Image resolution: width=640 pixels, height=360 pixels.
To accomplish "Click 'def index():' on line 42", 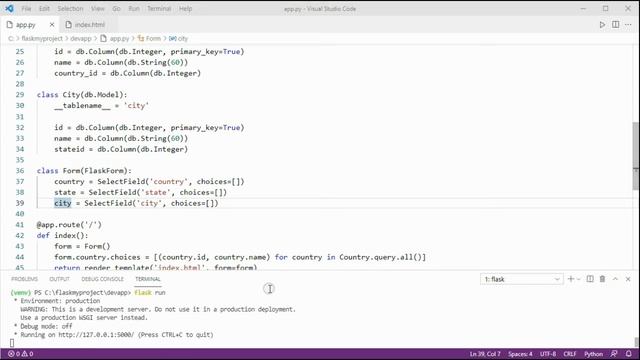I will (x=62, y=236).
